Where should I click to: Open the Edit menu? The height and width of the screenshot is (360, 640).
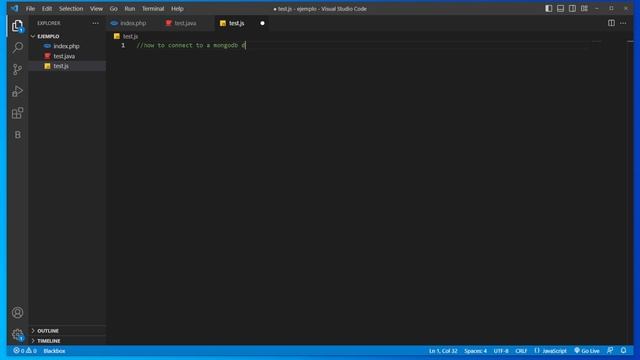coord(47,9)
